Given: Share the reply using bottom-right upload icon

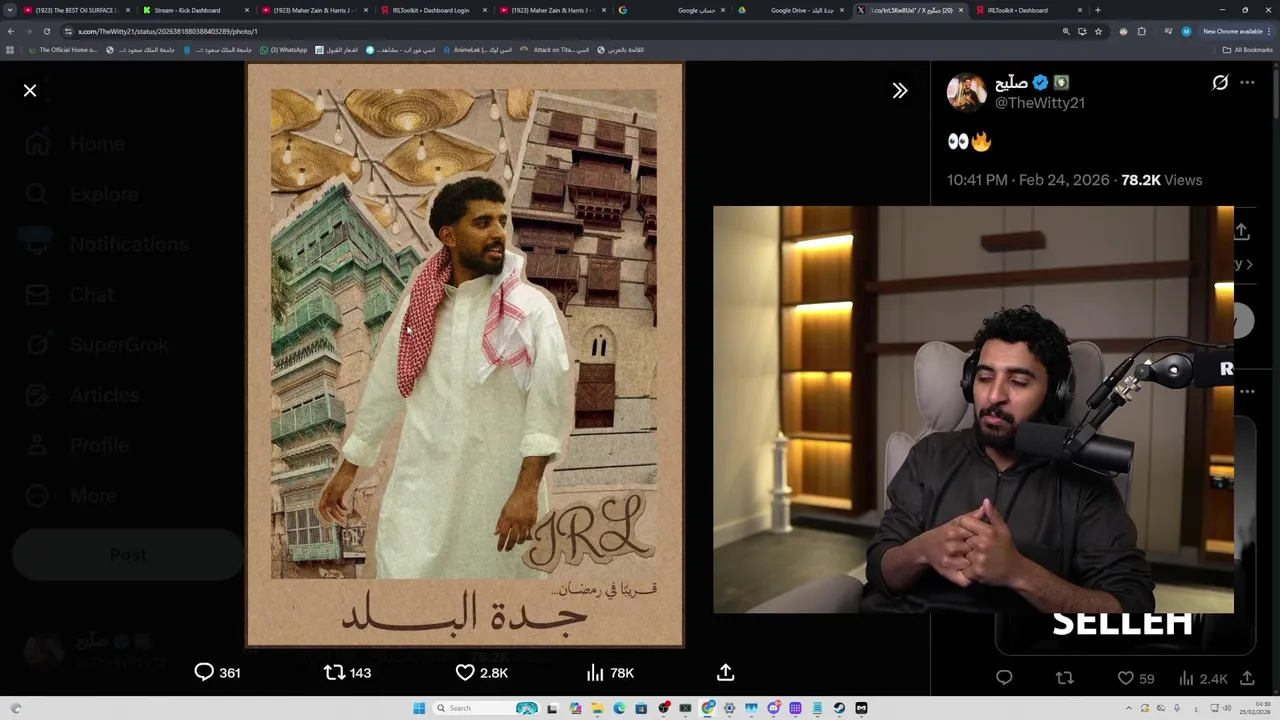Looking at the screenshot, I should (1247, 679).
